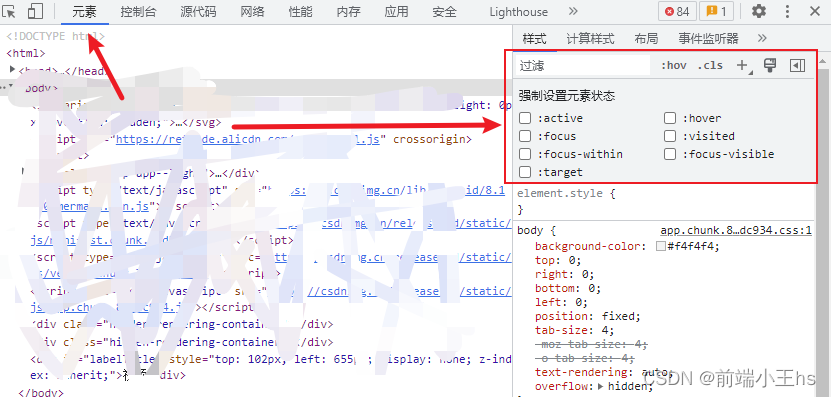Toggle the rendering emulation paintbrush icon

770,65
